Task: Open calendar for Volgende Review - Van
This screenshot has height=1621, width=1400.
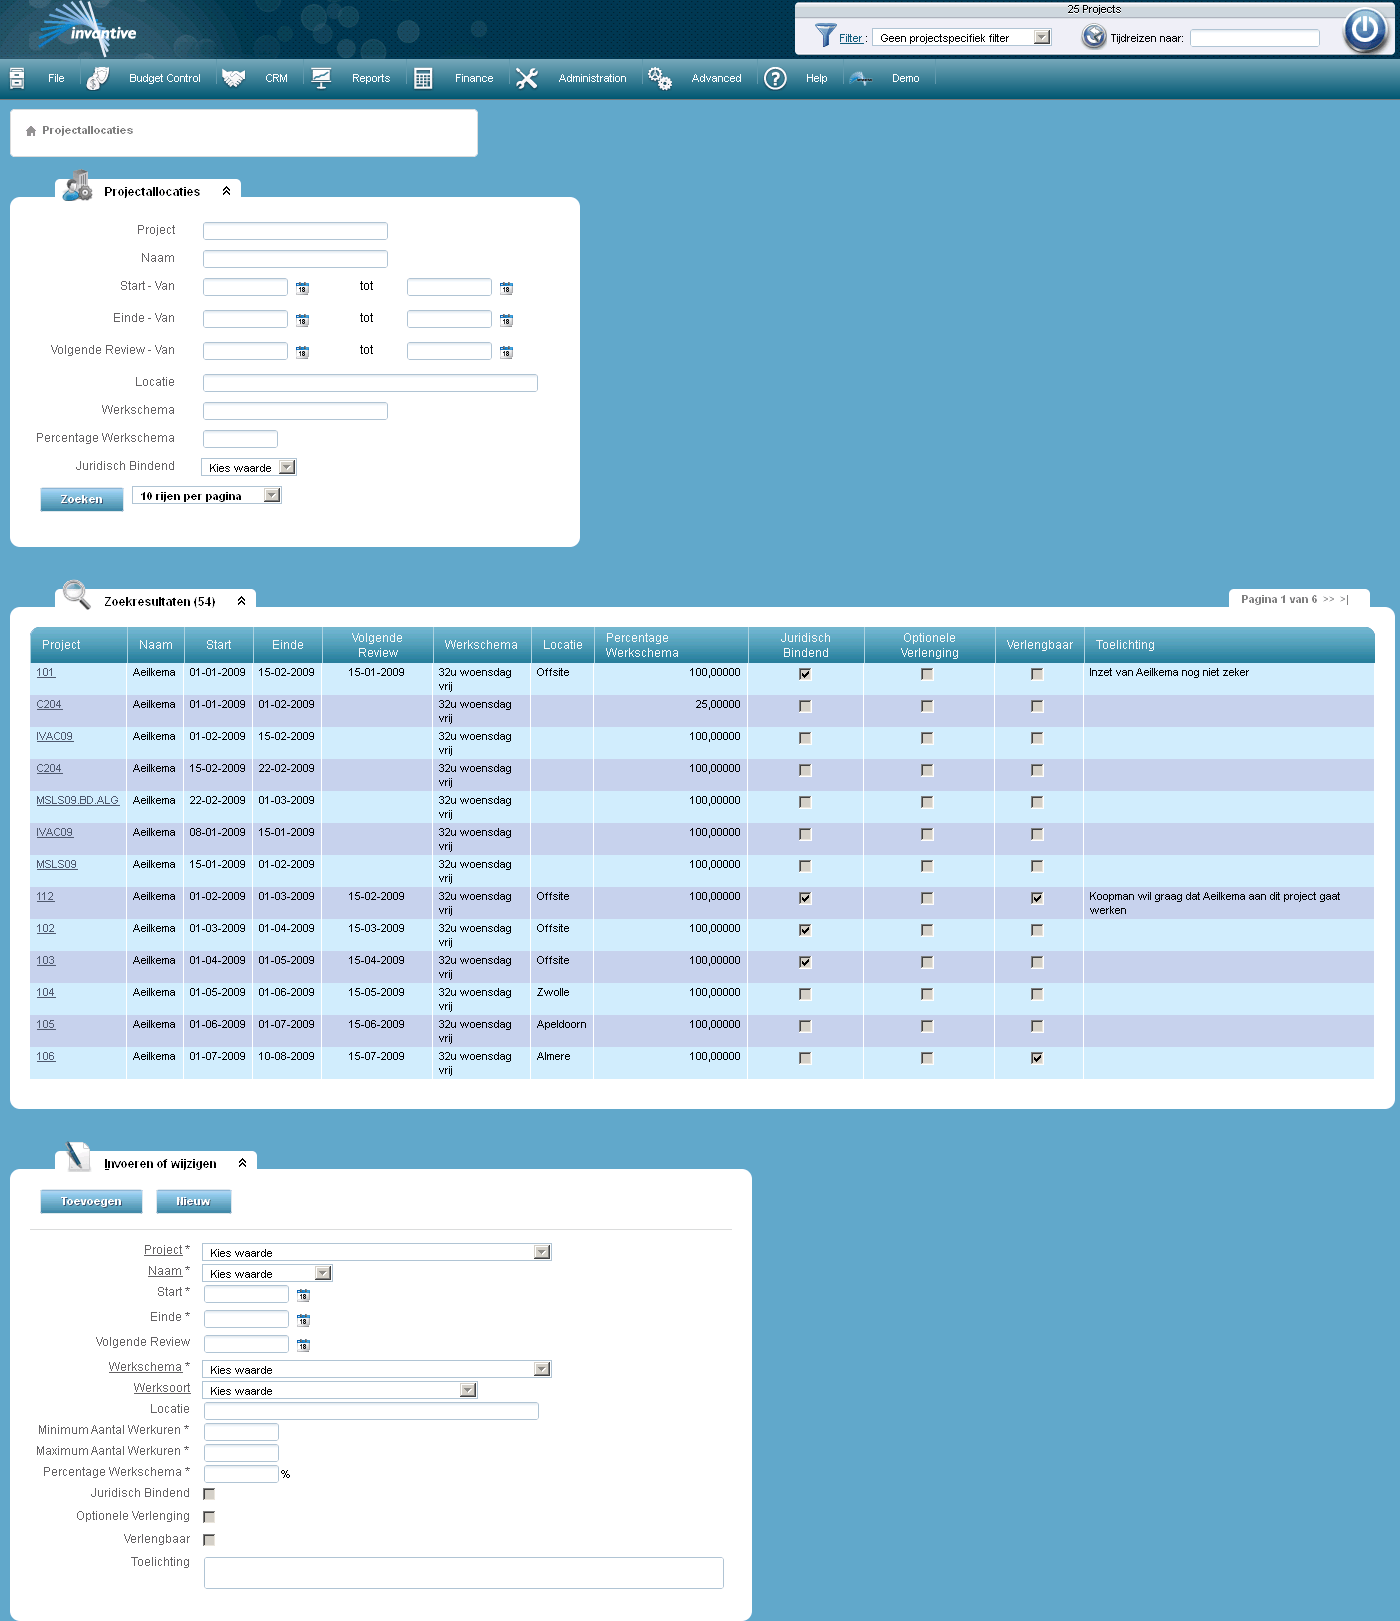Action: tap(302, 352)
